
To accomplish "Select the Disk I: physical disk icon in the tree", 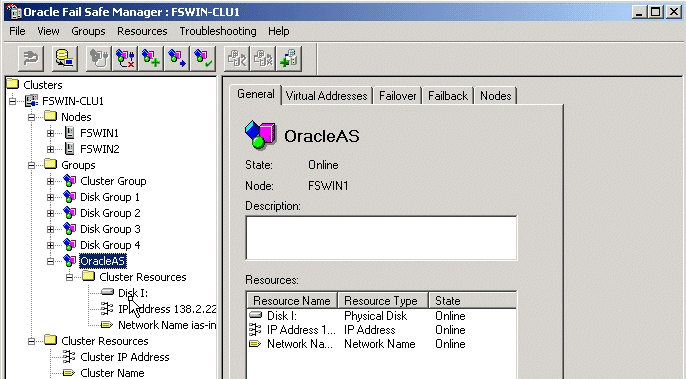I will (x=107, y=292).
